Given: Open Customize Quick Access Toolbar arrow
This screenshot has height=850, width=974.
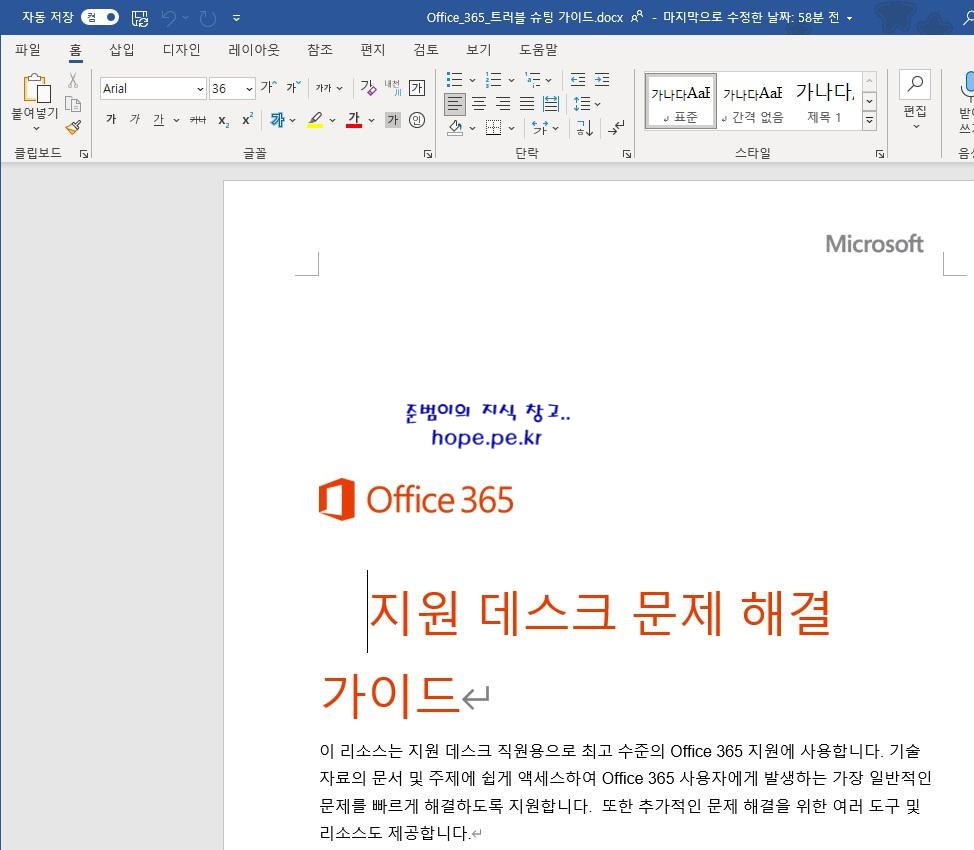Looking at the screenshot, I should (x=237, y=18).
